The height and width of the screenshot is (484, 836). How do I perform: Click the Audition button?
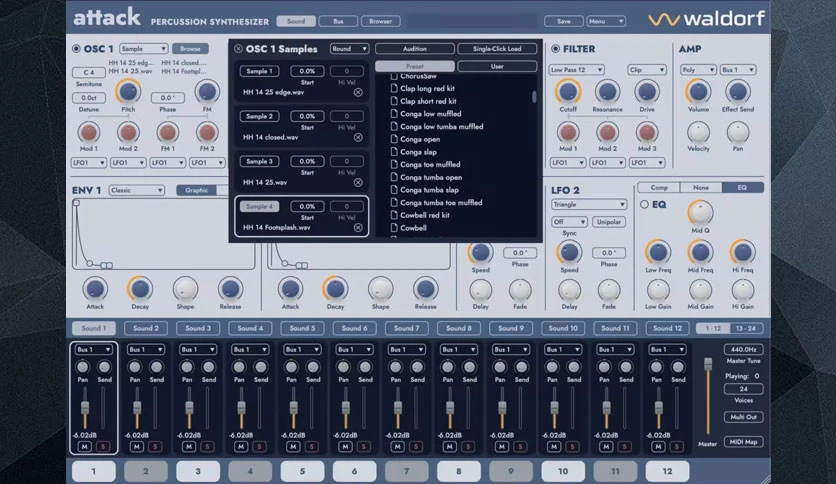pyautogui.click(x=414, y=49)
